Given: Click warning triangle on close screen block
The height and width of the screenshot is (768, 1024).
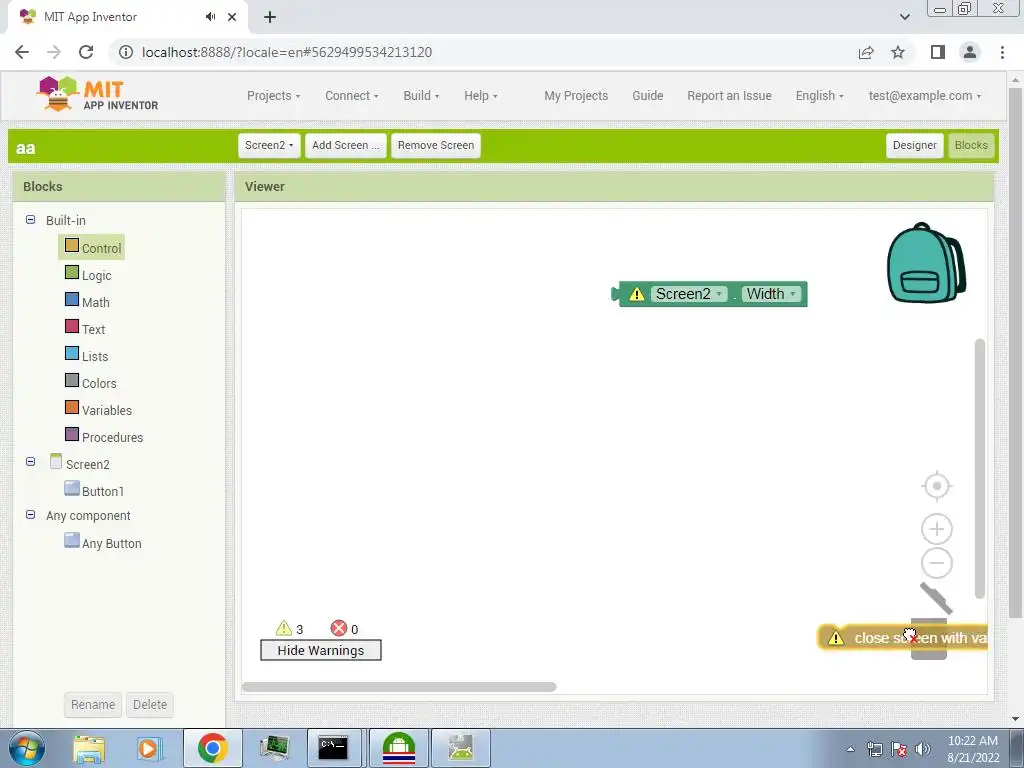Looking at the screenshot, I should tap(835, 638).
